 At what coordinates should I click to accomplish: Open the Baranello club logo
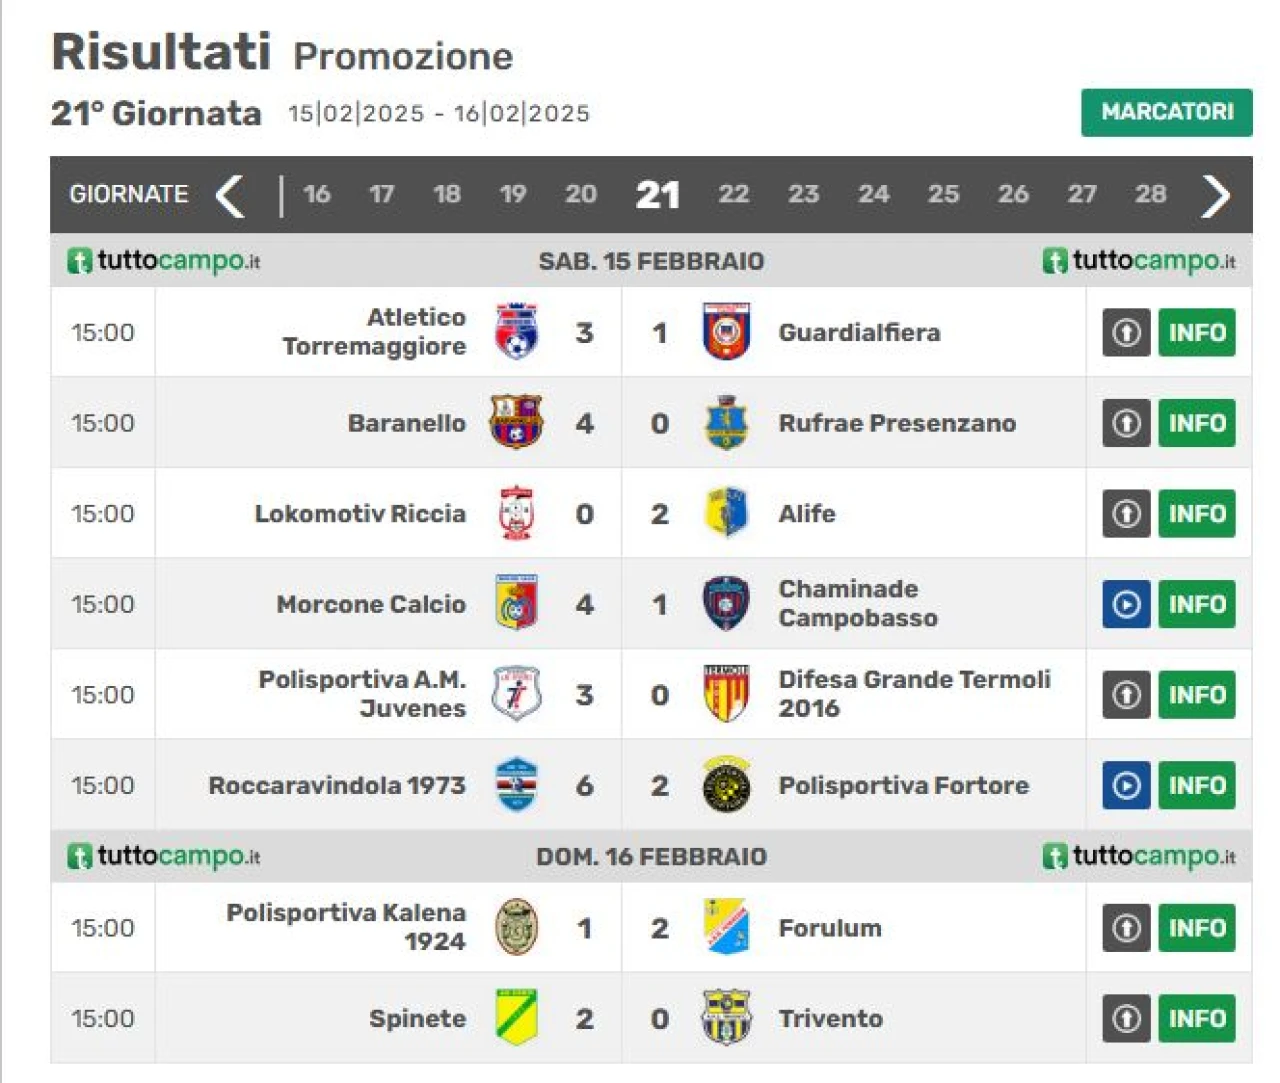tap(516, 422)
